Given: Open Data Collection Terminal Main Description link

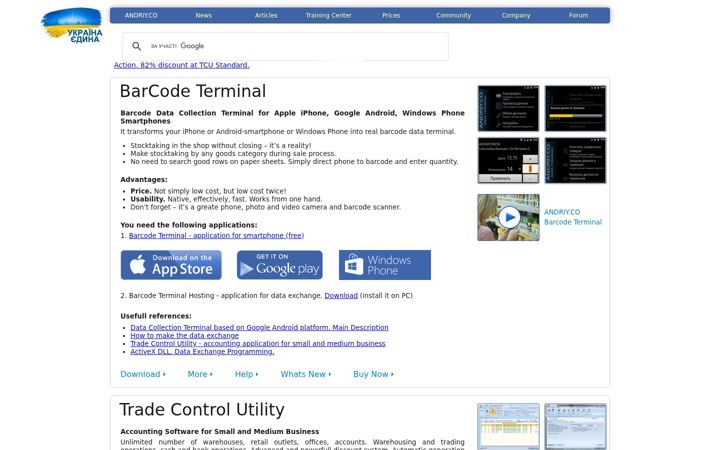Looking at the screenshot, I should 259,327.
